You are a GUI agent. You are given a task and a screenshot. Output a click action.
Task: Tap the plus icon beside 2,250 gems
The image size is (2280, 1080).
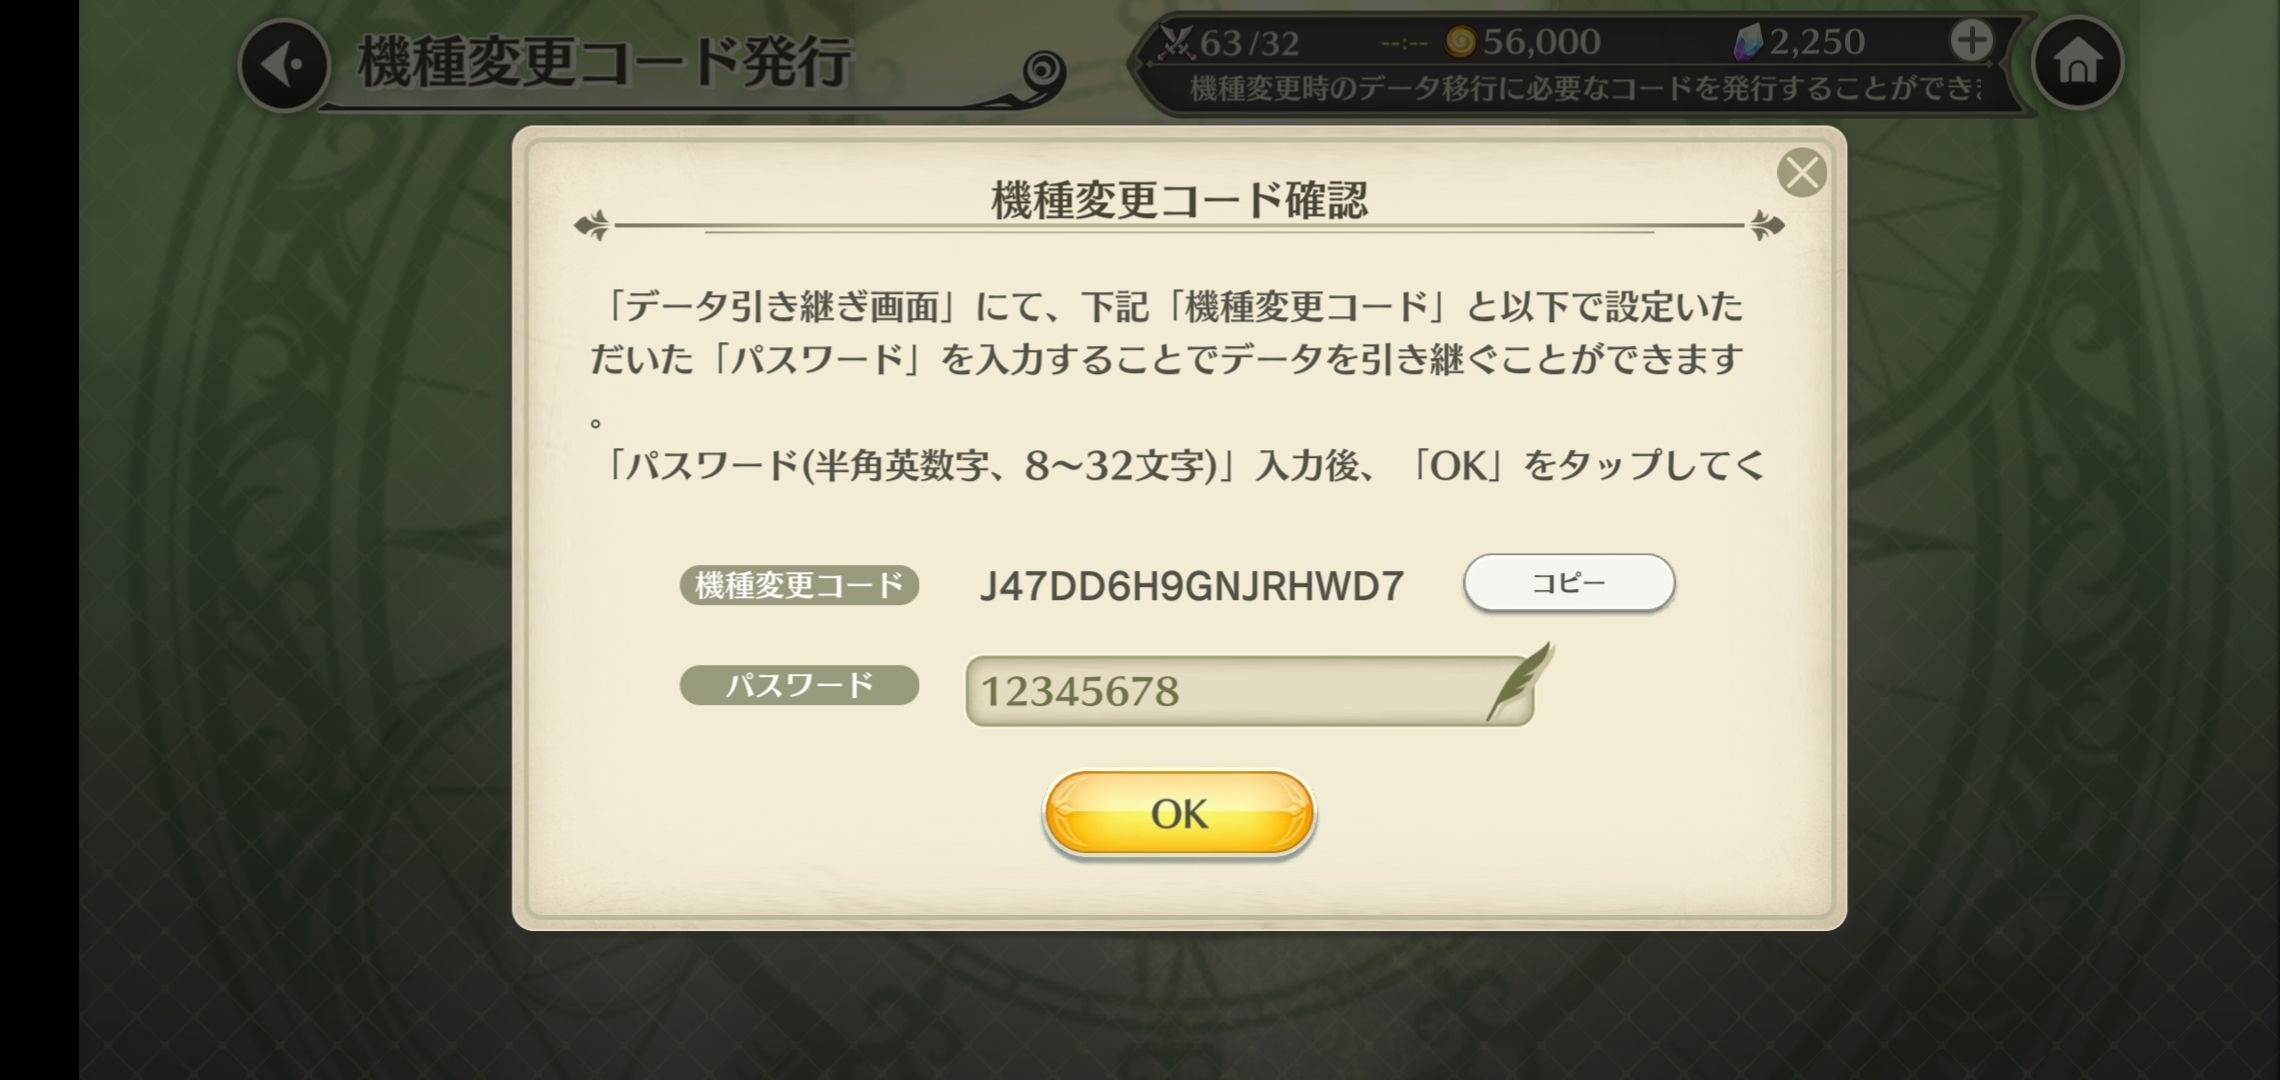[1971, 41]
